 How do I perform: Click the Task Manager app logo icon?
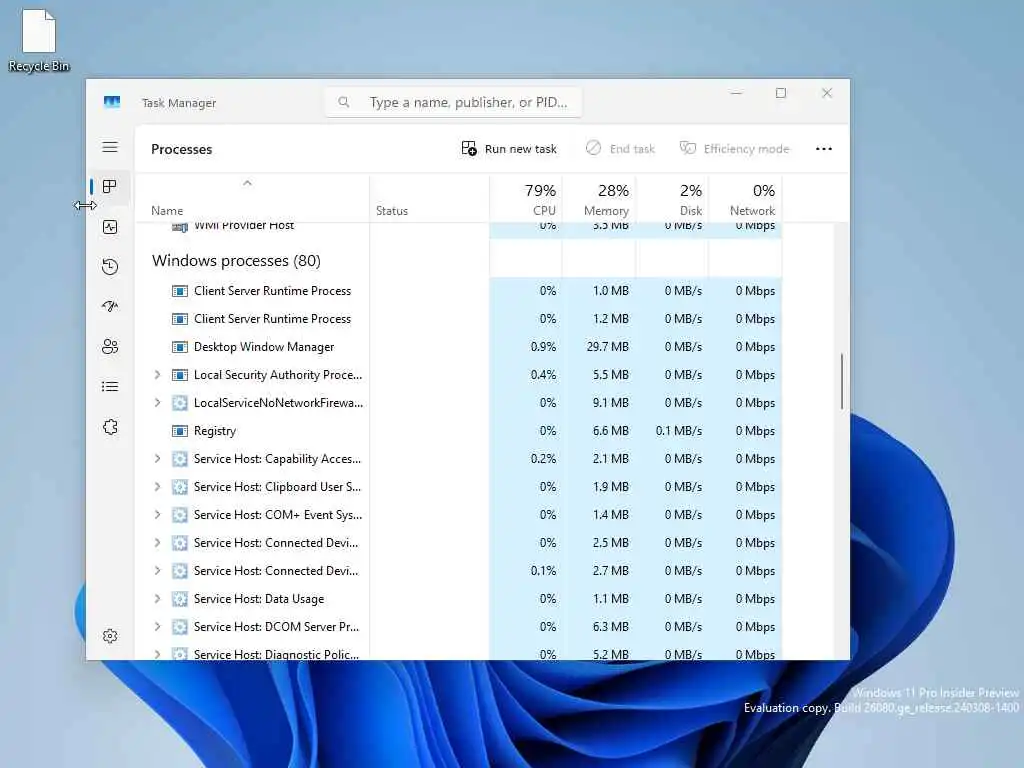(112, 102)
